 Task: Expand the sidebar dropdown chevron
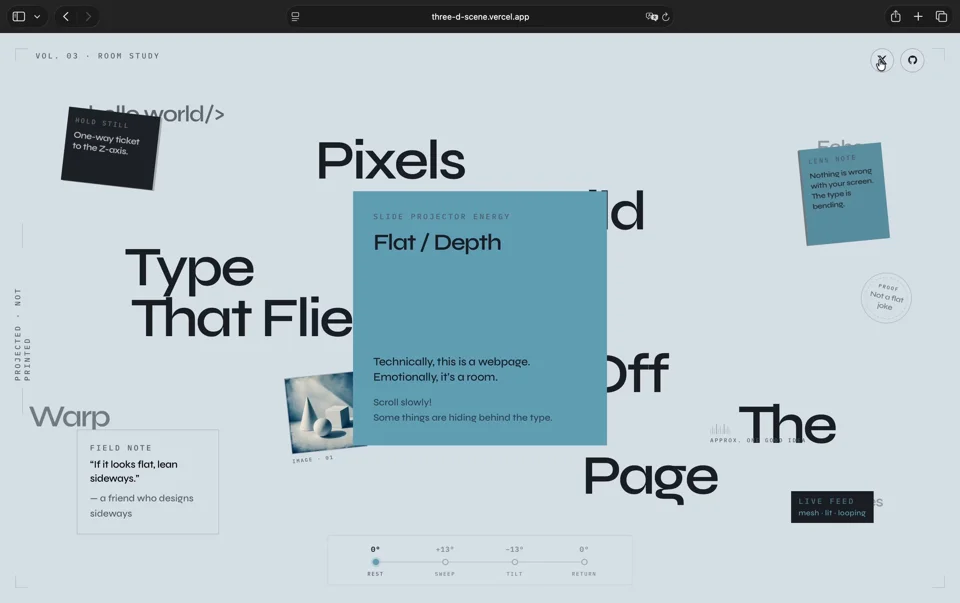[x=37, y=17]
